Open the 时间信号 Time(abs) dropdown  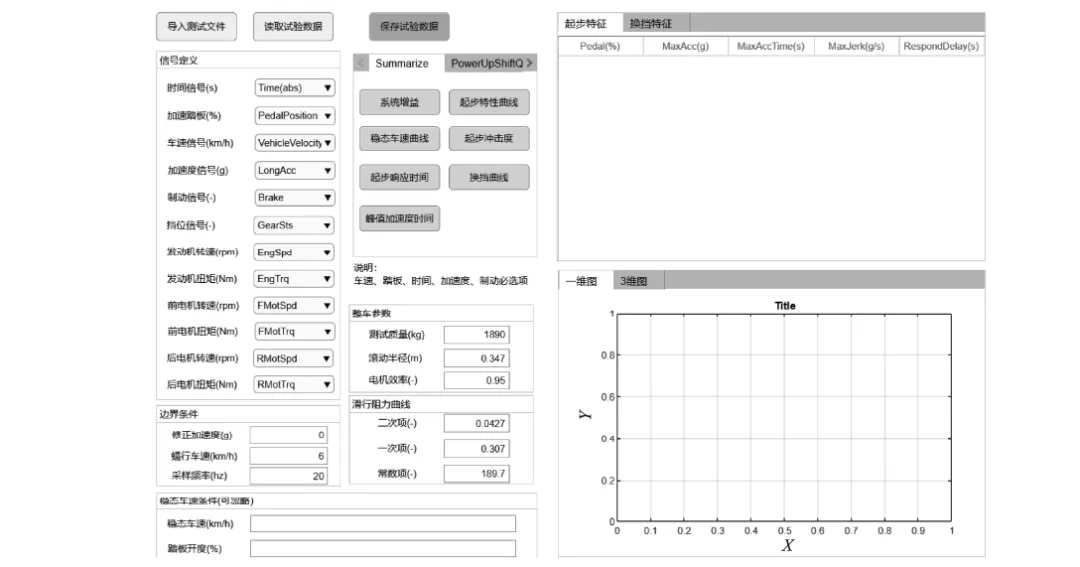click(x=294, y=87)
